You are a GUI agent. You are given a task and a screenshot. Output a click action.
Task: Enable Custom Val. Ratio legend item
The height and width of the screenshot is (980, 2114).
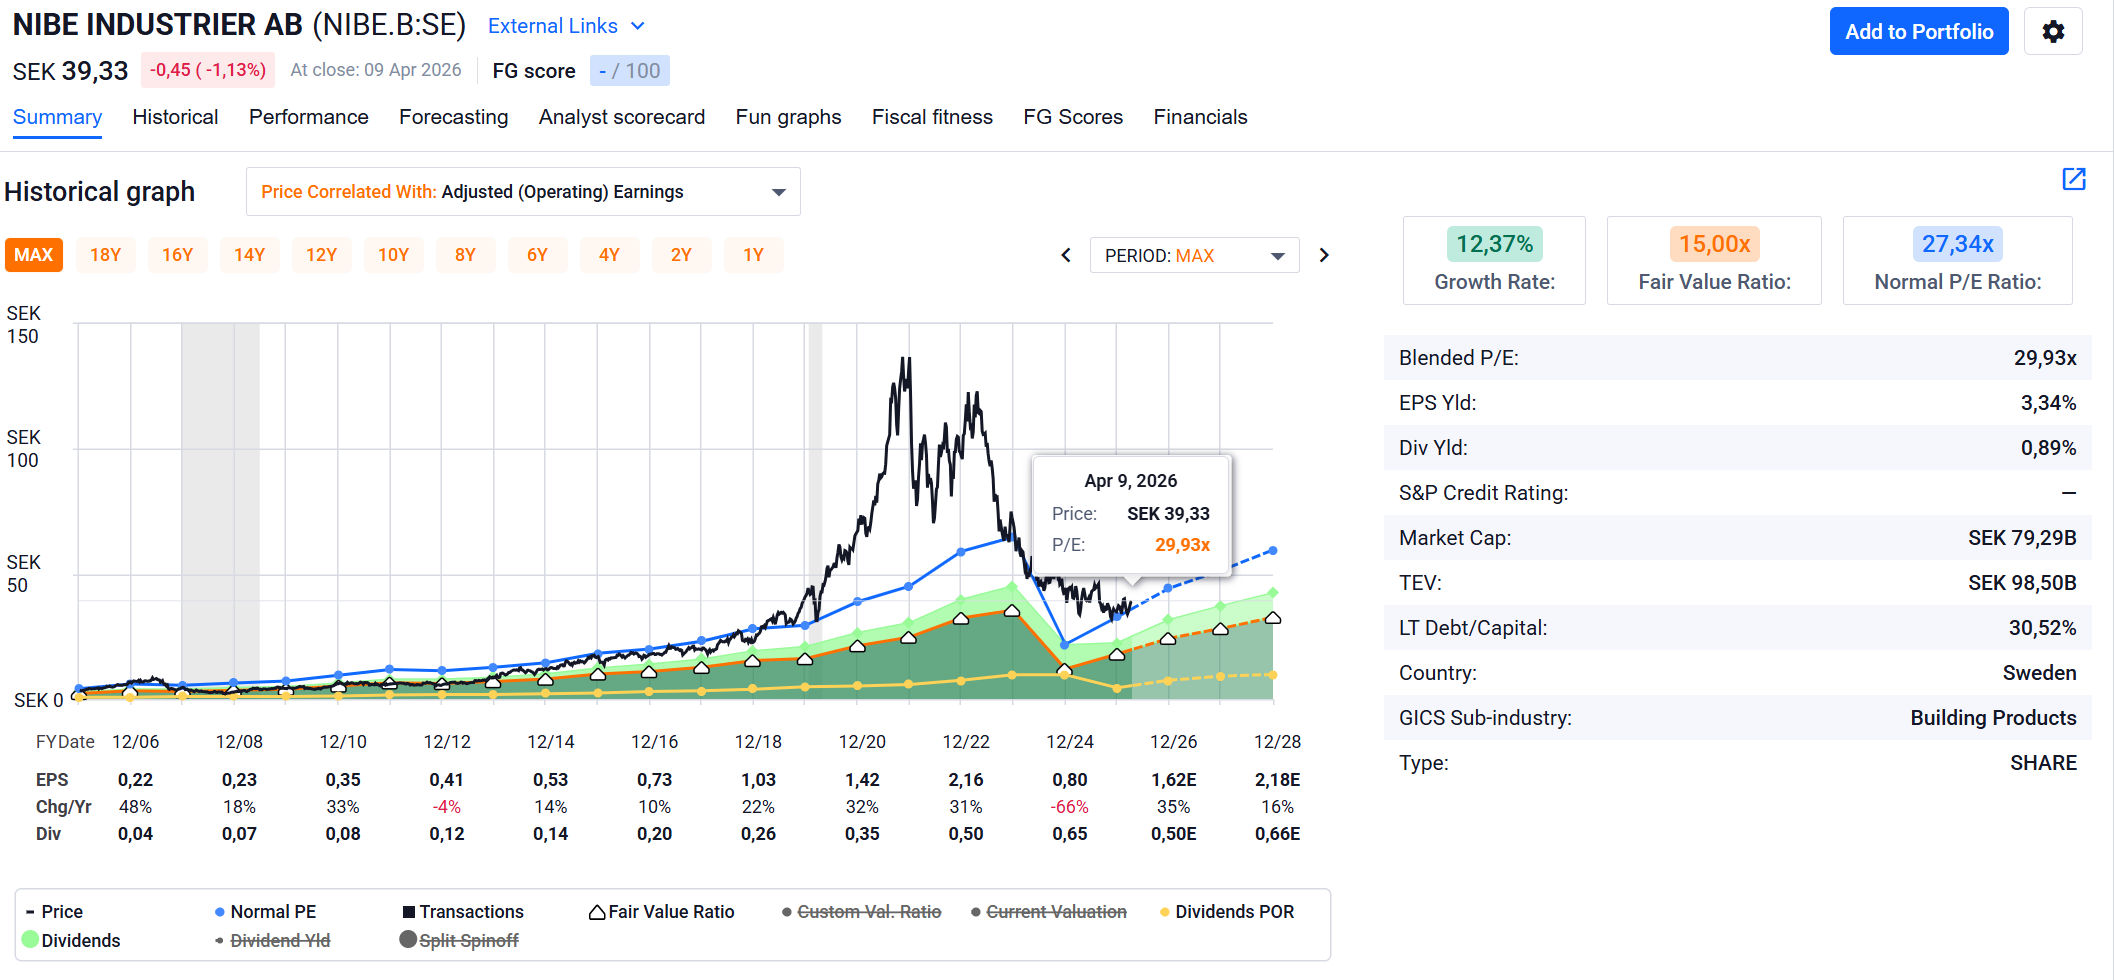(862, 911)
